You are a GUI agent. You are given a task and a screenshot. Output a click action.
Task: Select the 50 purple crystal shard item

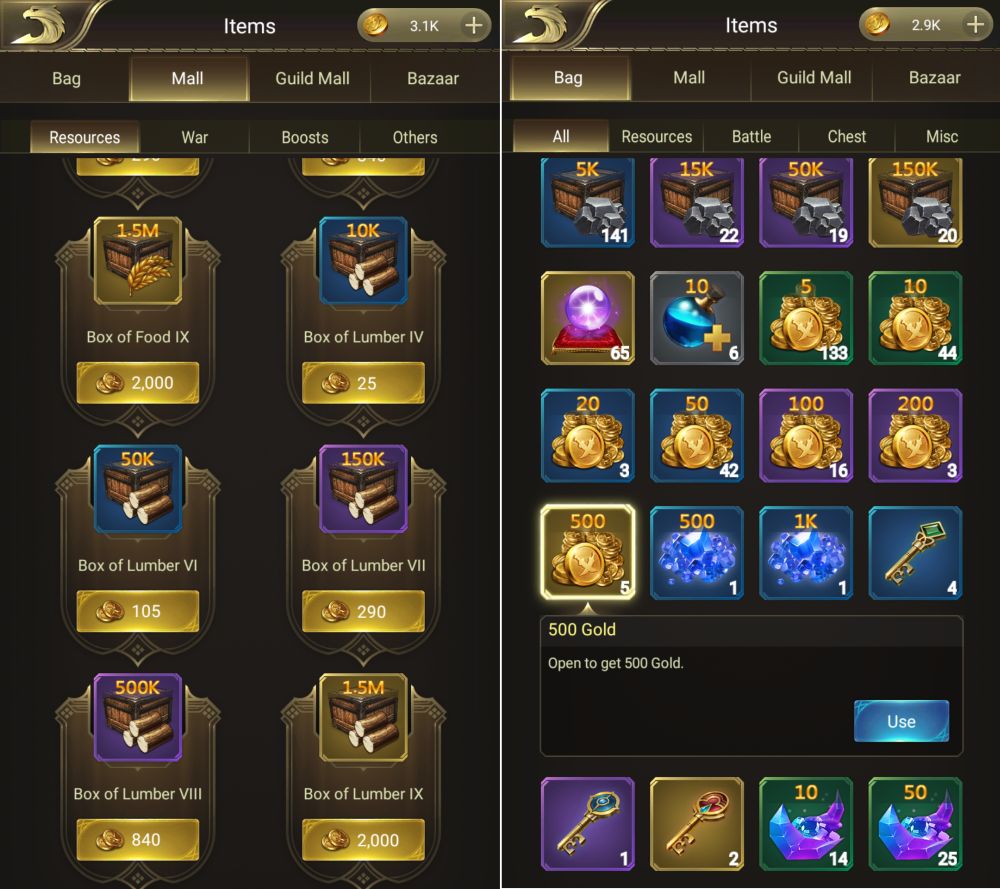coord(915,824)
